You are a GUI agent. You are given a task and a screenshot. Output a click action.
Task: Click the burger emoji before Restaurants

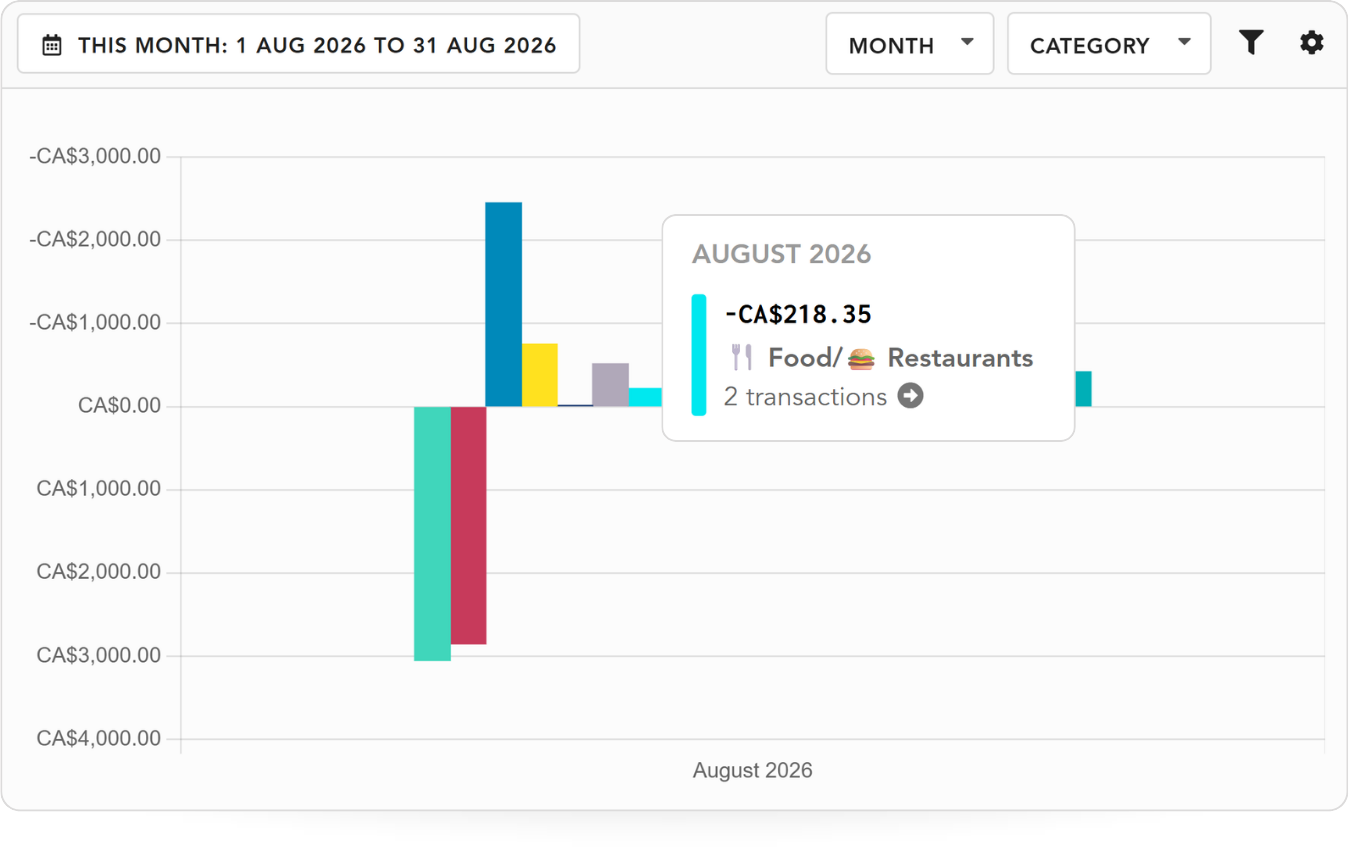(861, 358)
